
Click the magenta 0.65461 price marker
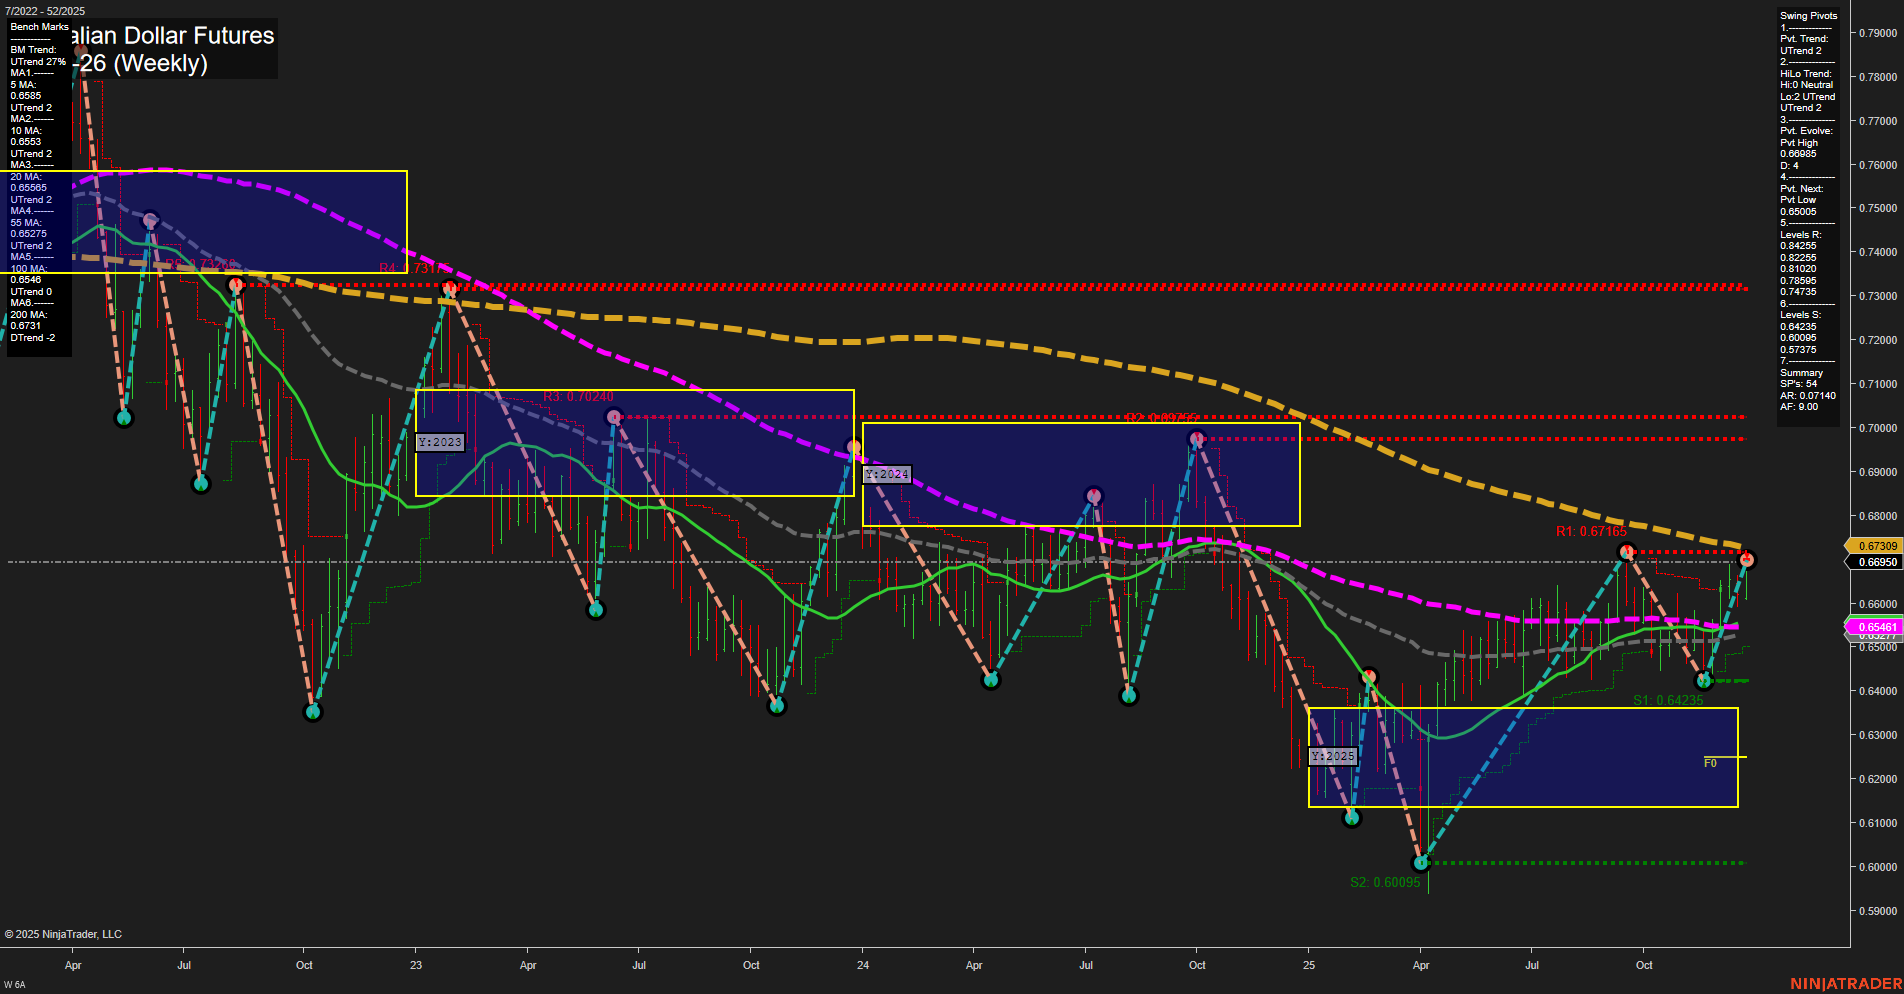point(1871,626)
